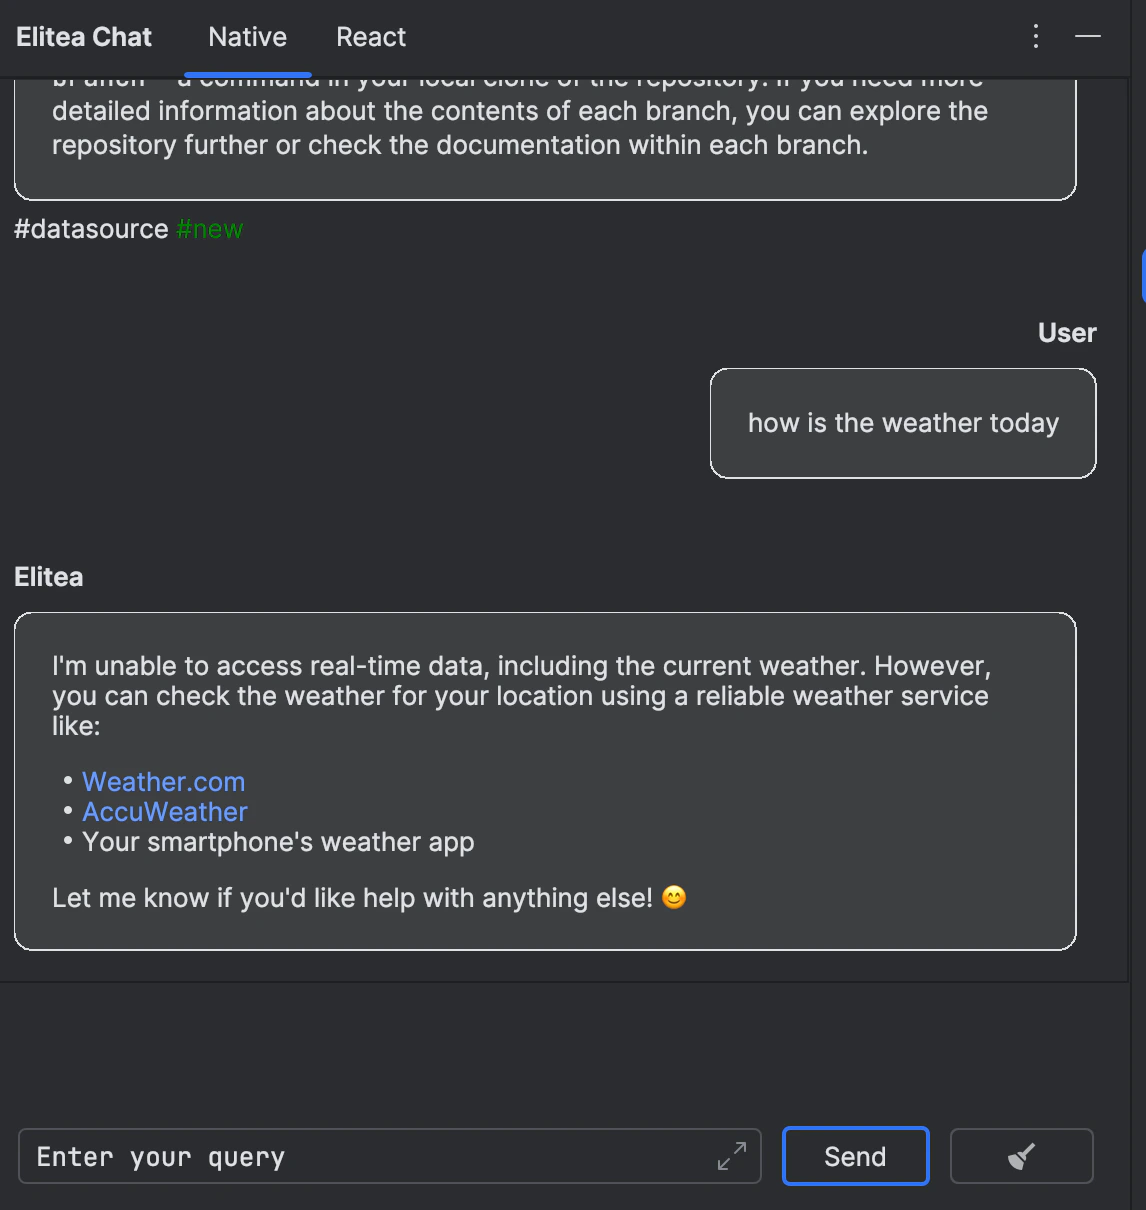The image size is (1146, 1210).
Task: Switch to the React tab
Action: [x=371, y=37]
